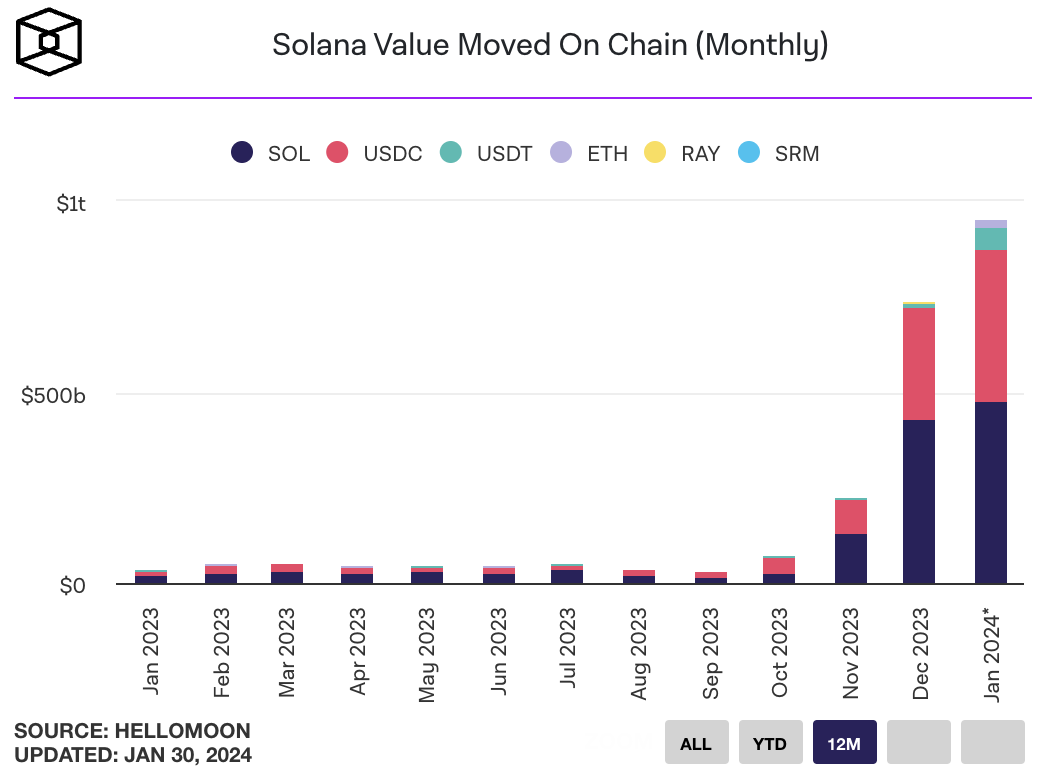Click the red USDC segment of Dec 2023 bar
Viewport: 1048px width, 782px height.
point(918,363)
